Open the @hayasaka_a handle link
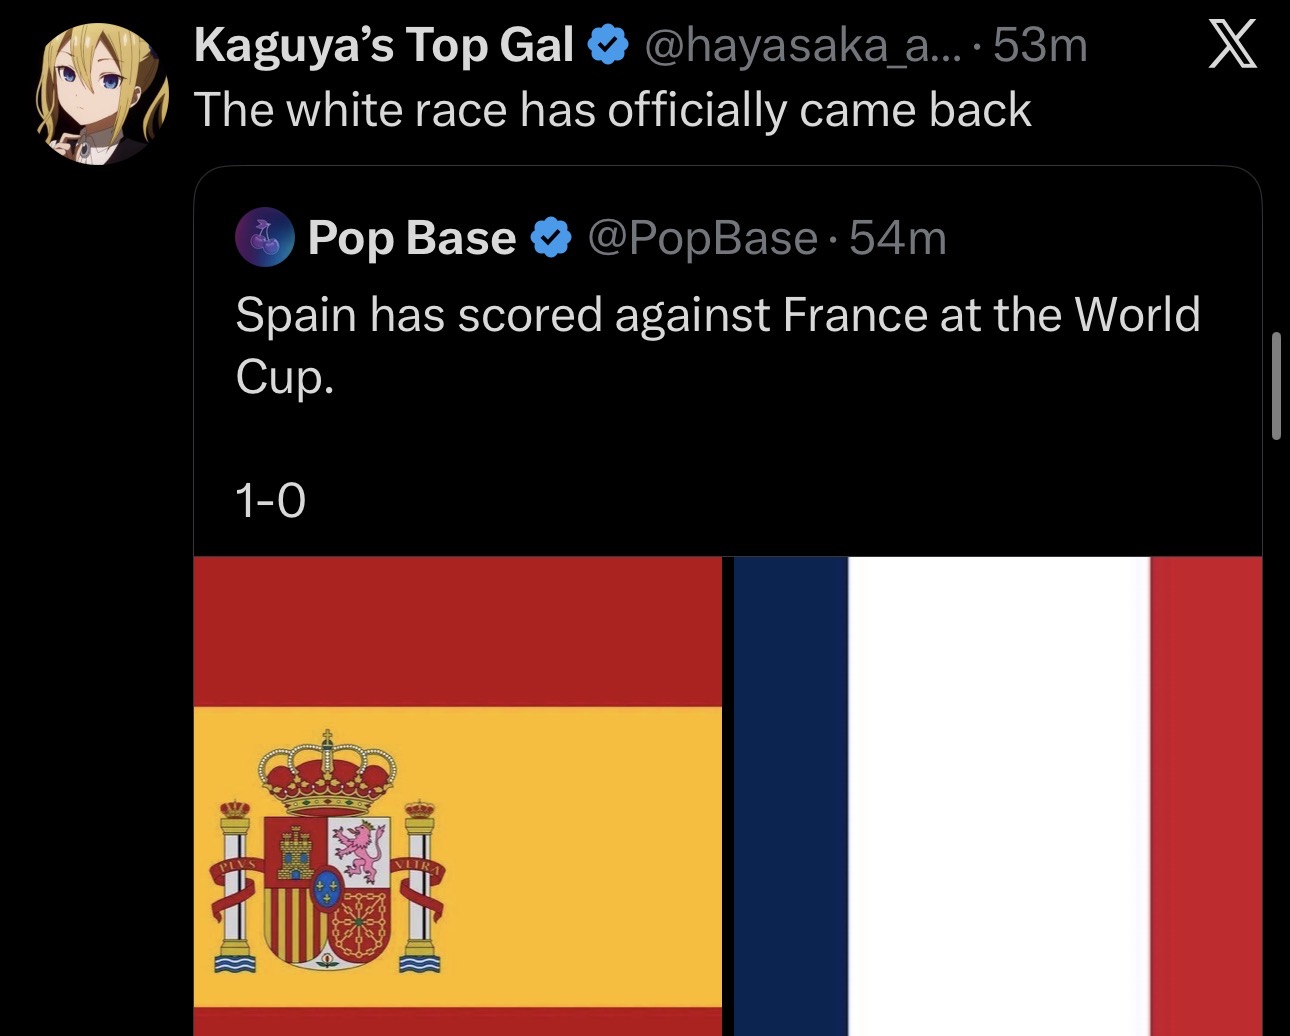This screenshot has width=1290, height=1036. 803,46
